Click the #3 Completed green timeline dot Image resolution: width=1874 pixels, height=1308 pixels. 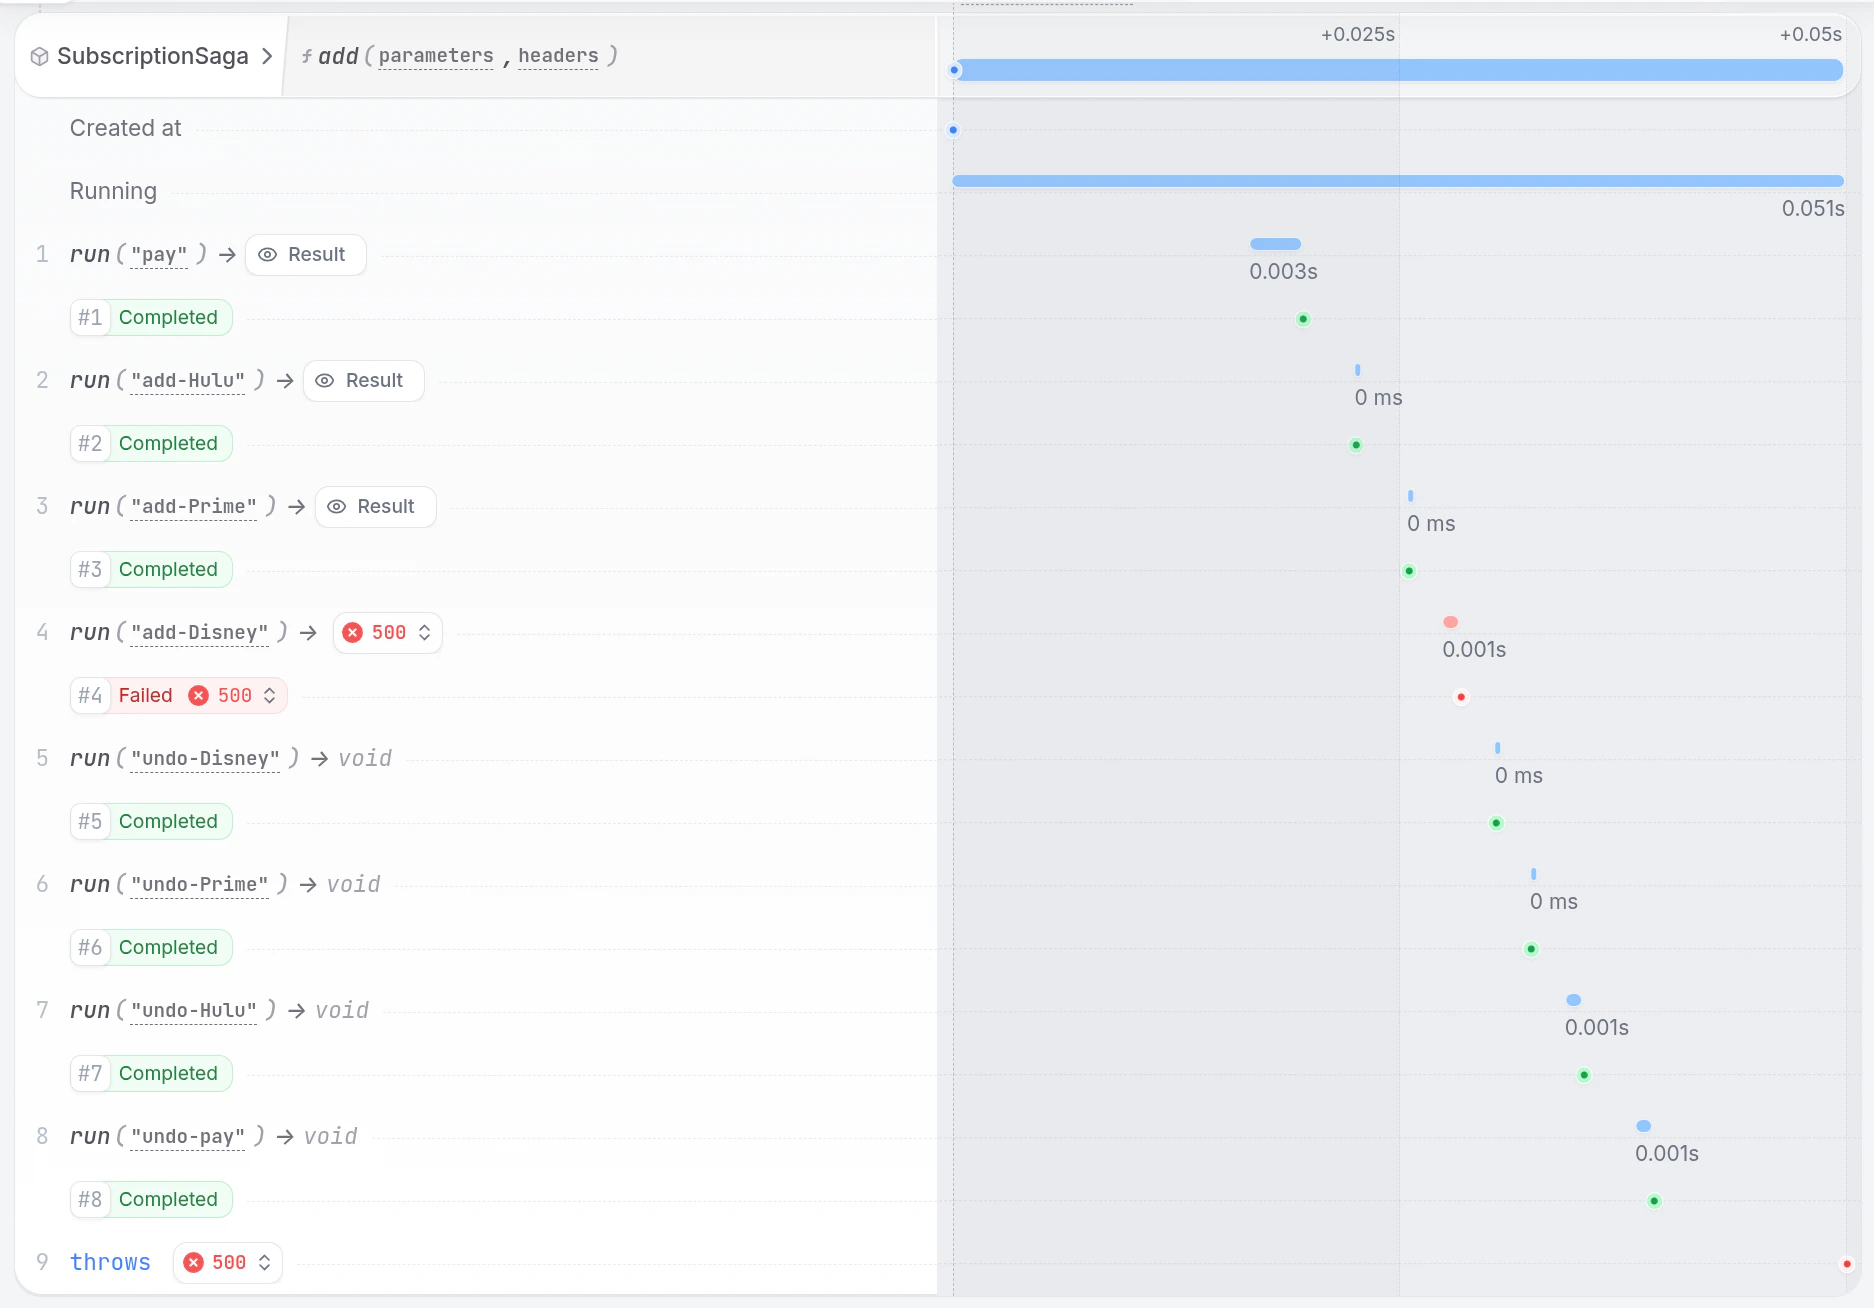pyautogui.click(x=1409, y=571)
